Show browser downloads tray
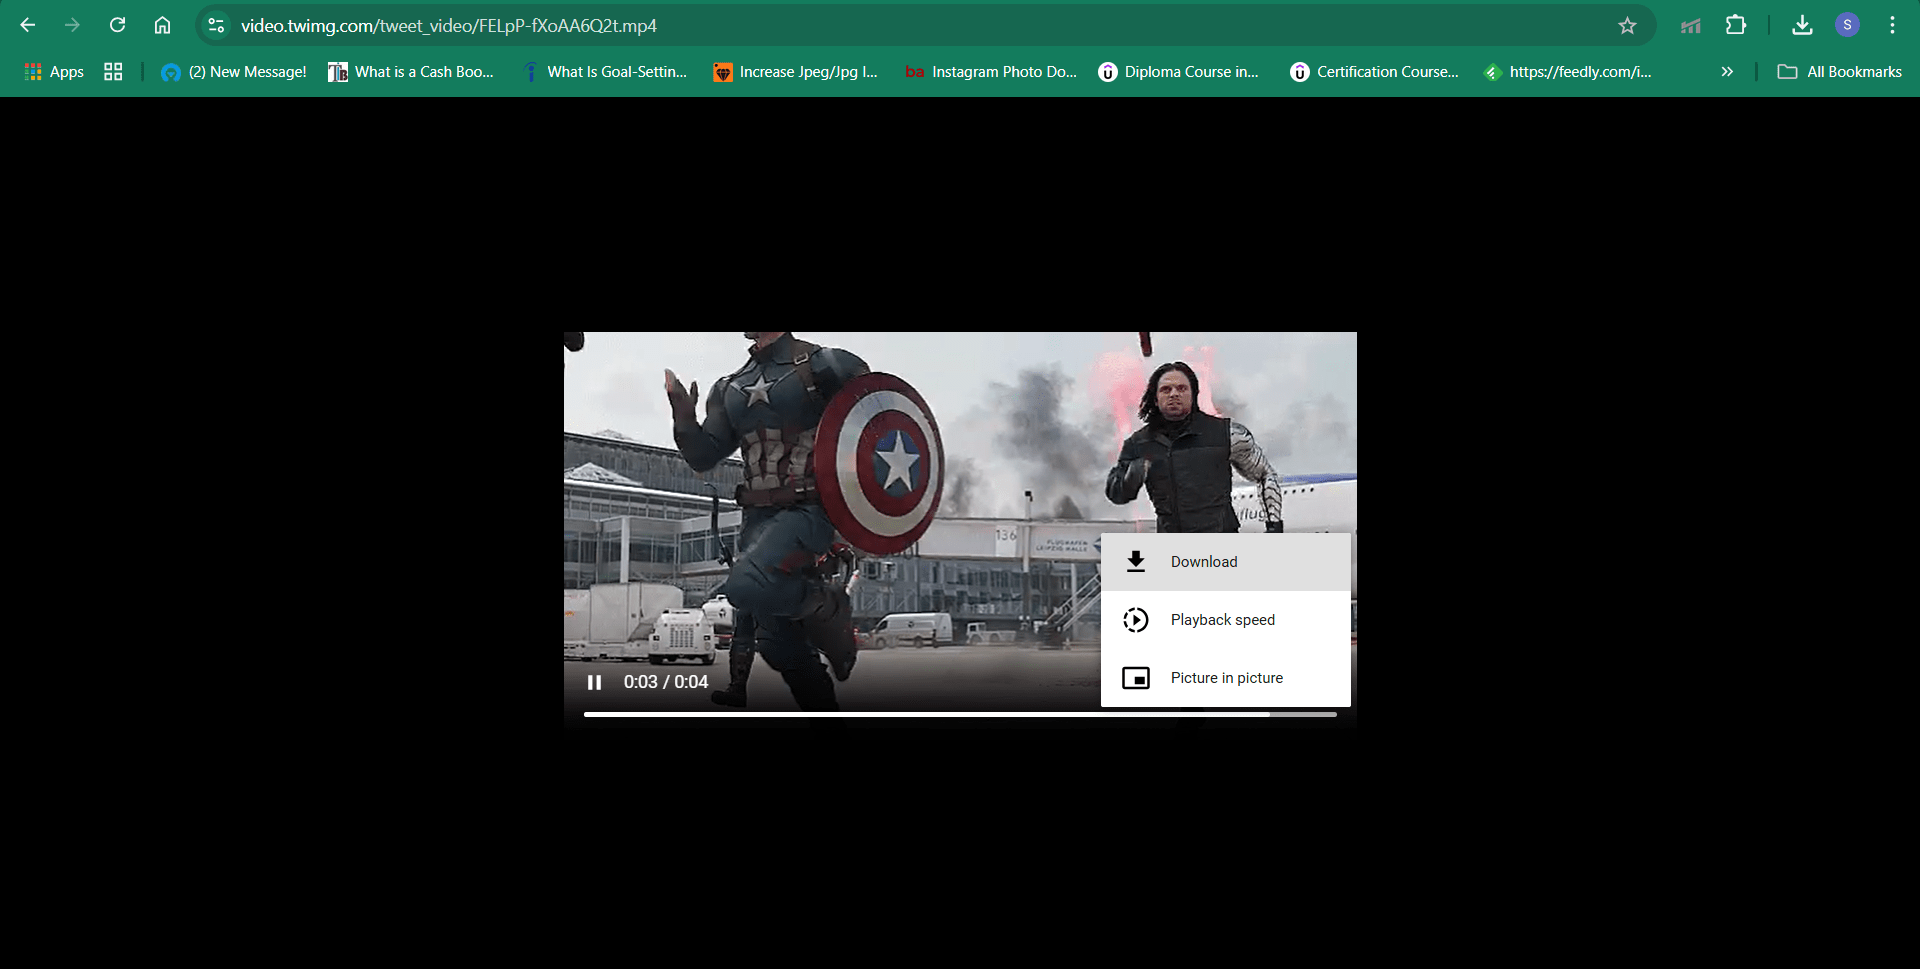 pyautogui.click(x=1802, y=25)
